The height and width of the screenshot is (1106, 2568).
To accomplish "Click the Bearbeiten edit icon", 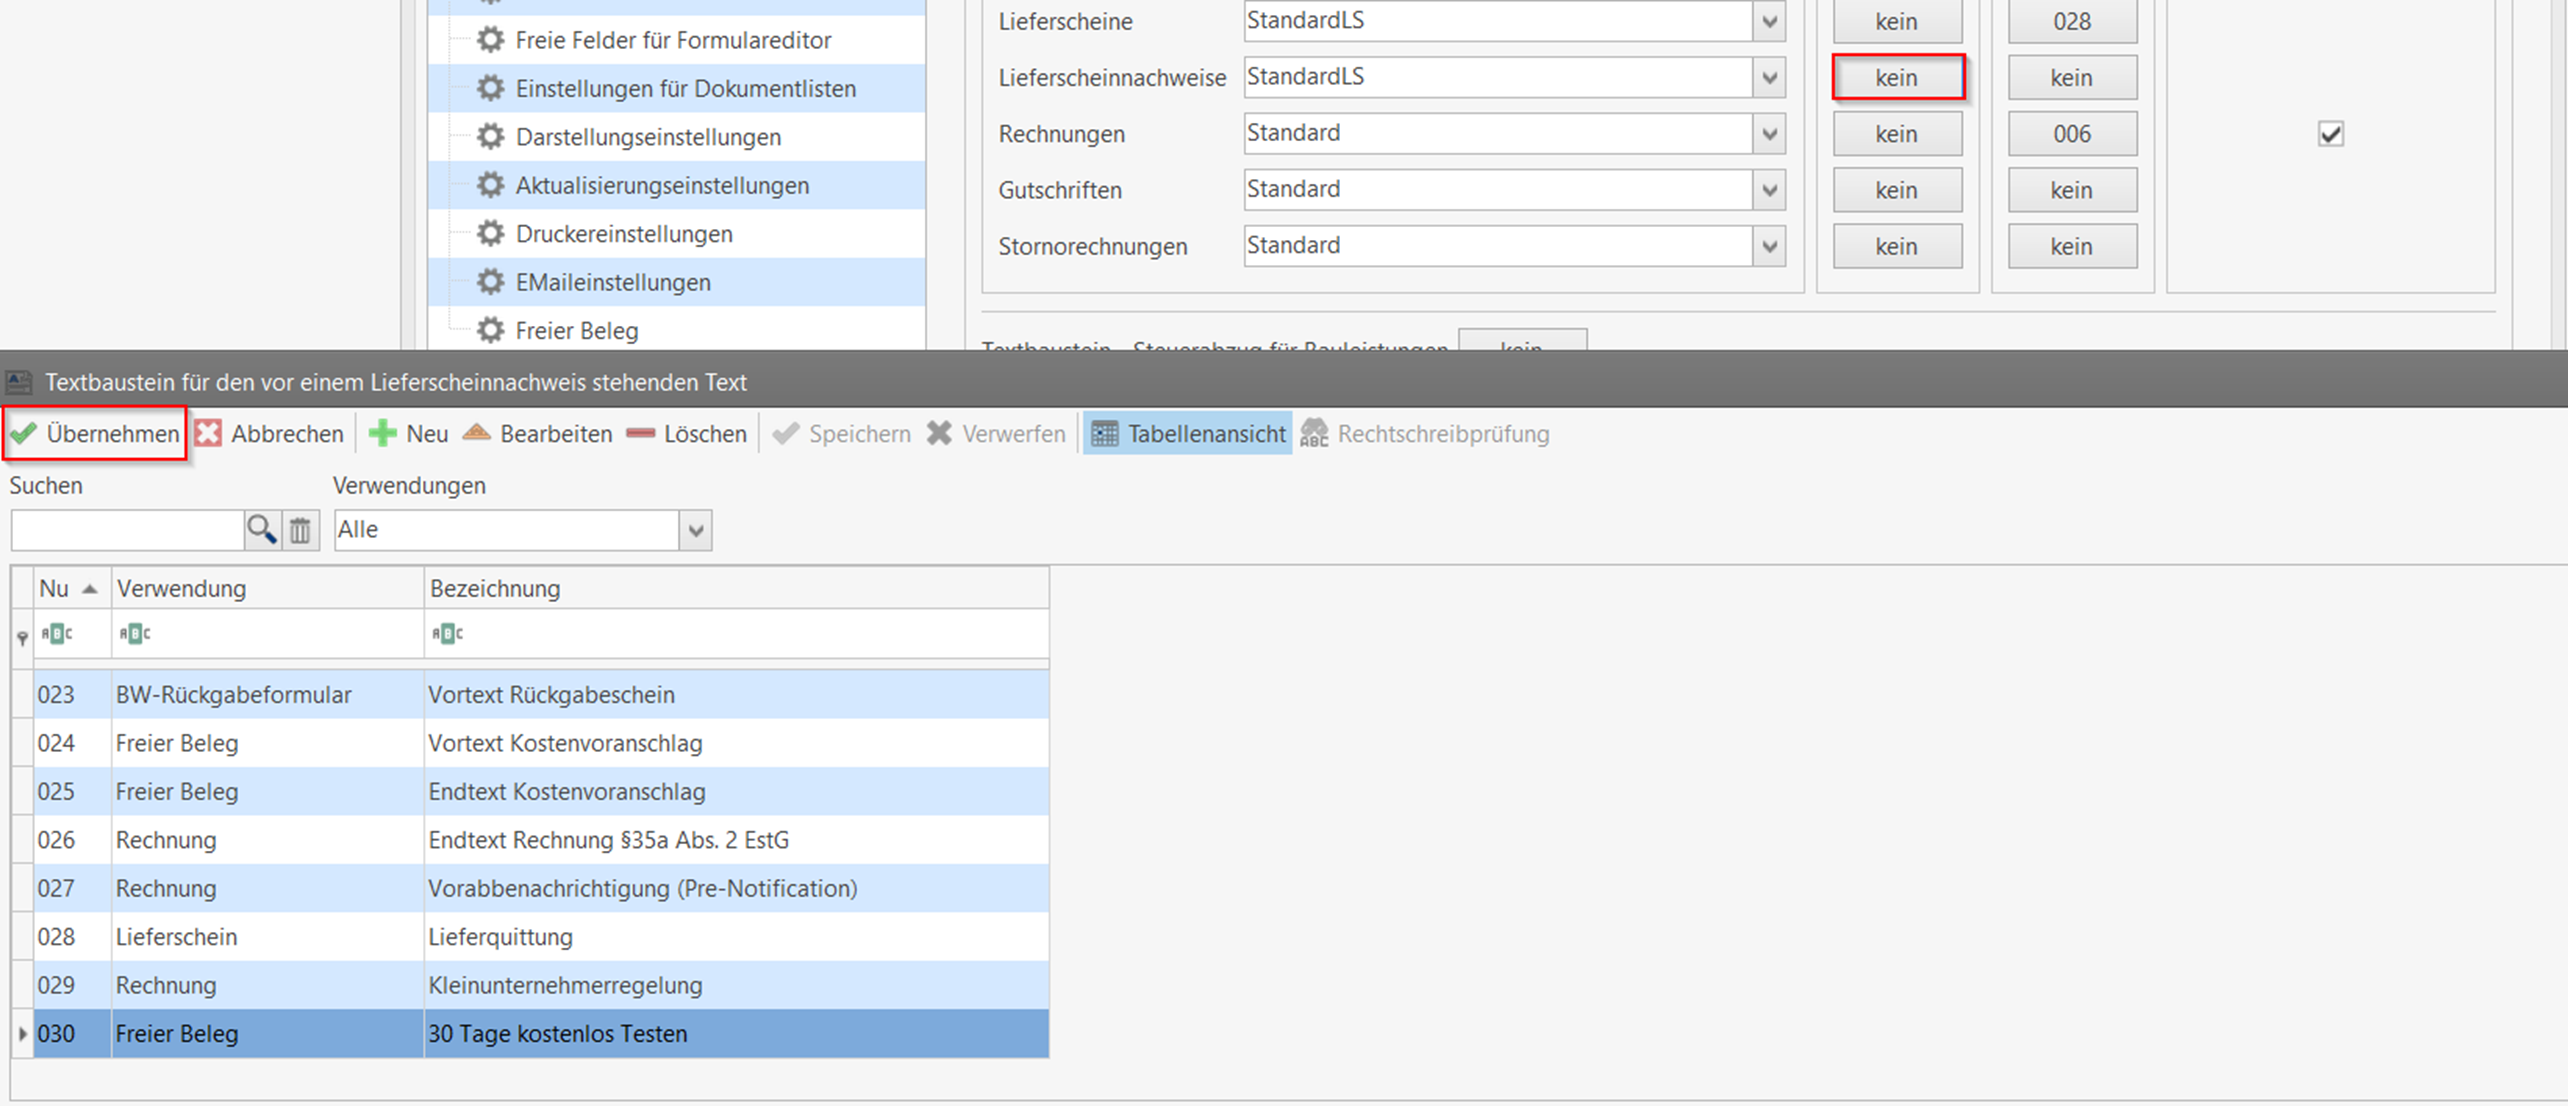I will point(477,433).
